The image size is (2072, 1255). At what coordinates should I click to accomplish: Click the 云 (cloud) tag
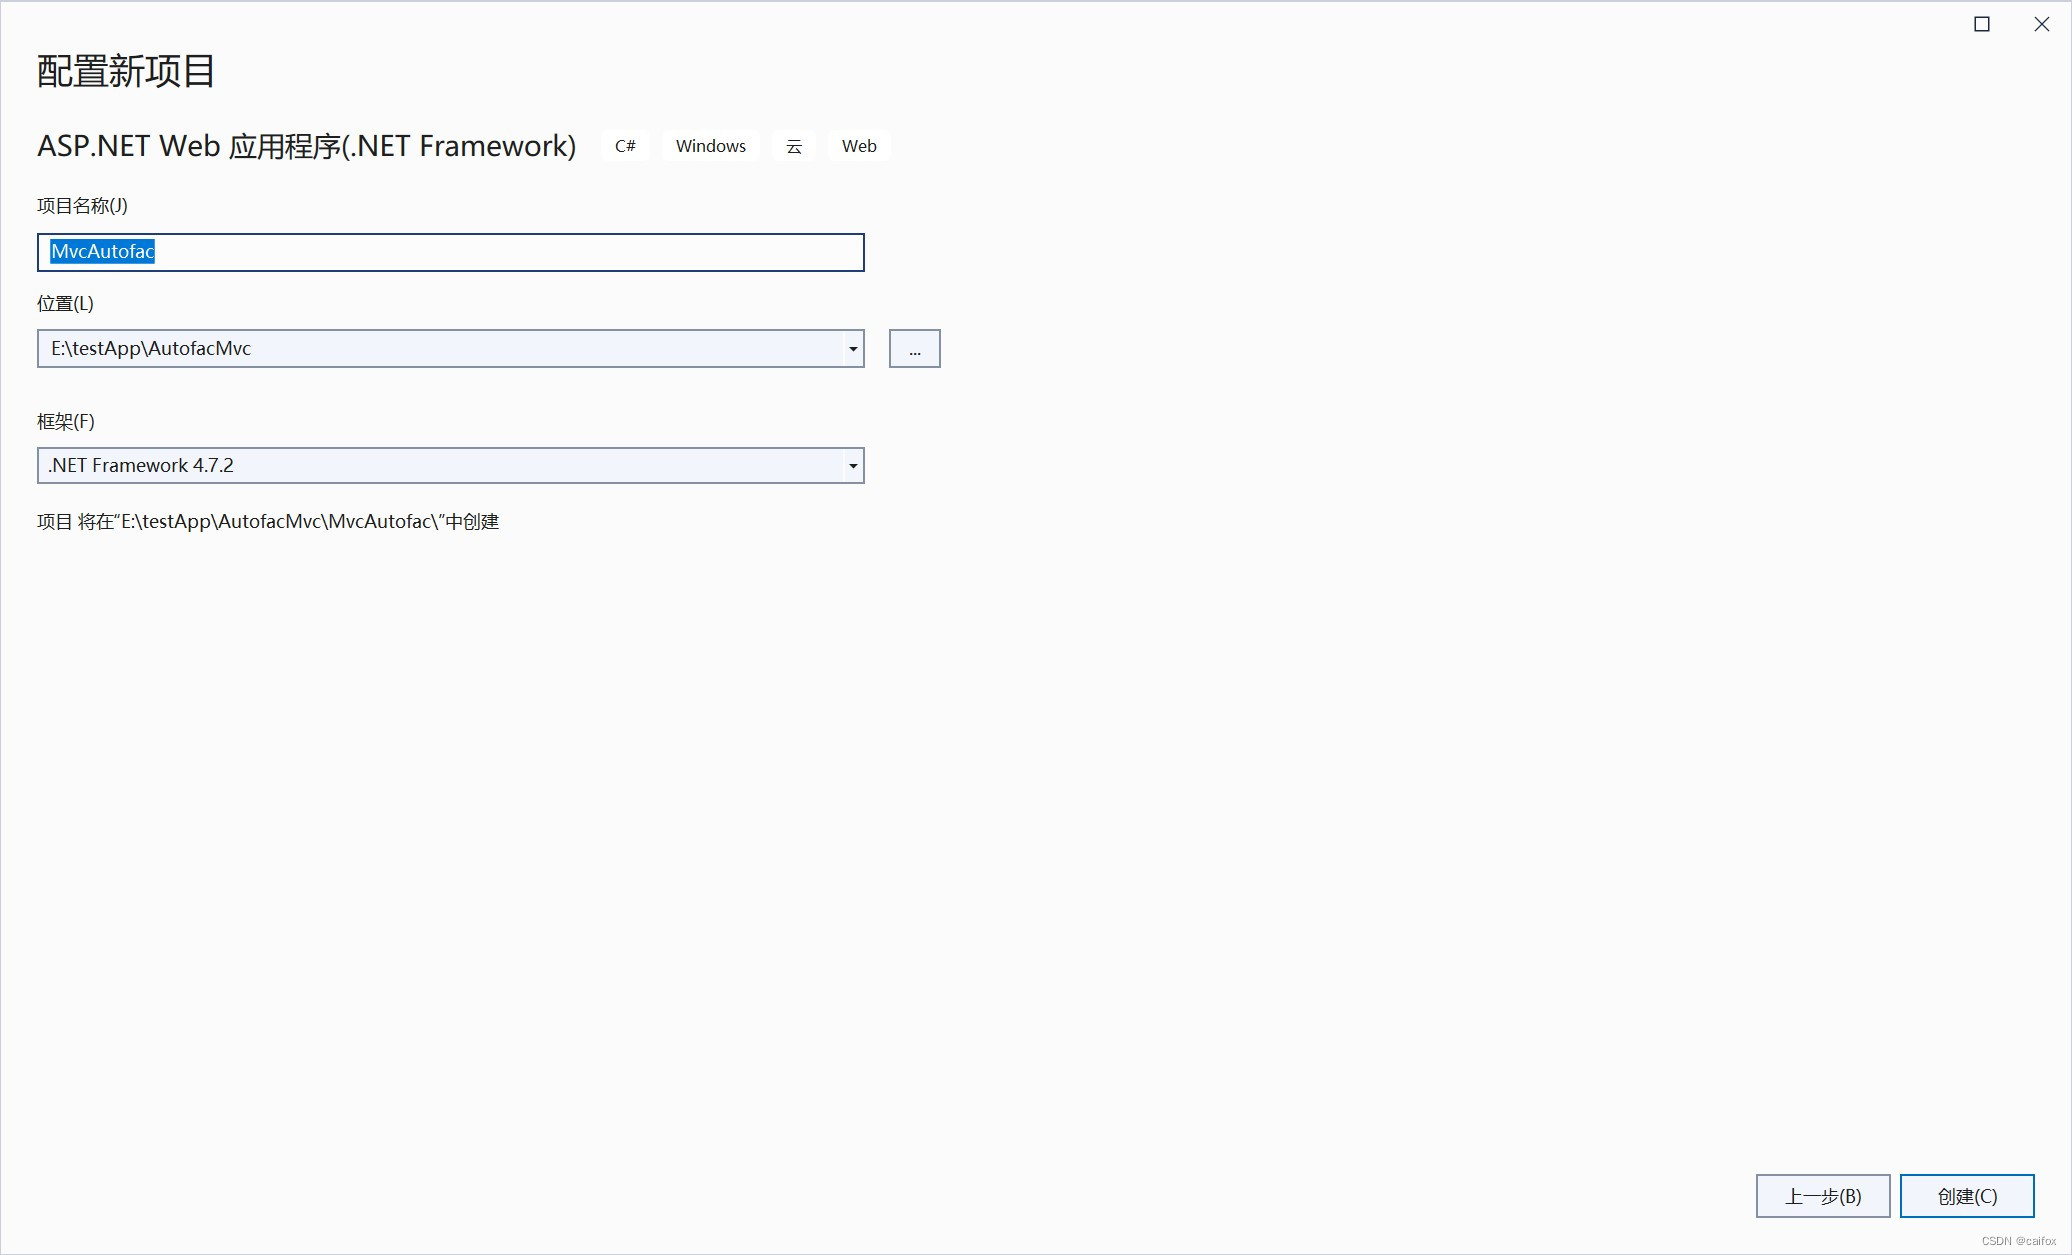point(794,146)
